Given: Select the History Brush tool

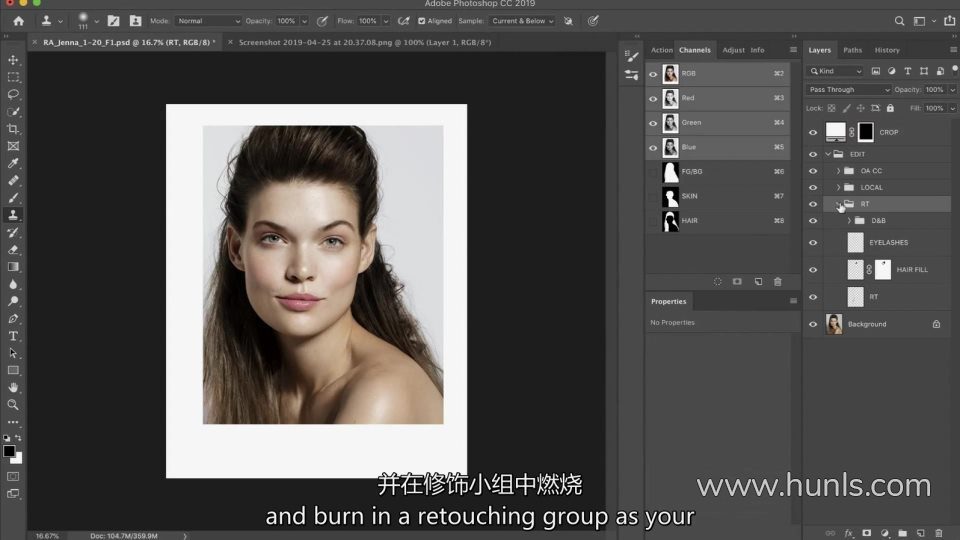Looking at the screenshot, I should click(13, 233).
